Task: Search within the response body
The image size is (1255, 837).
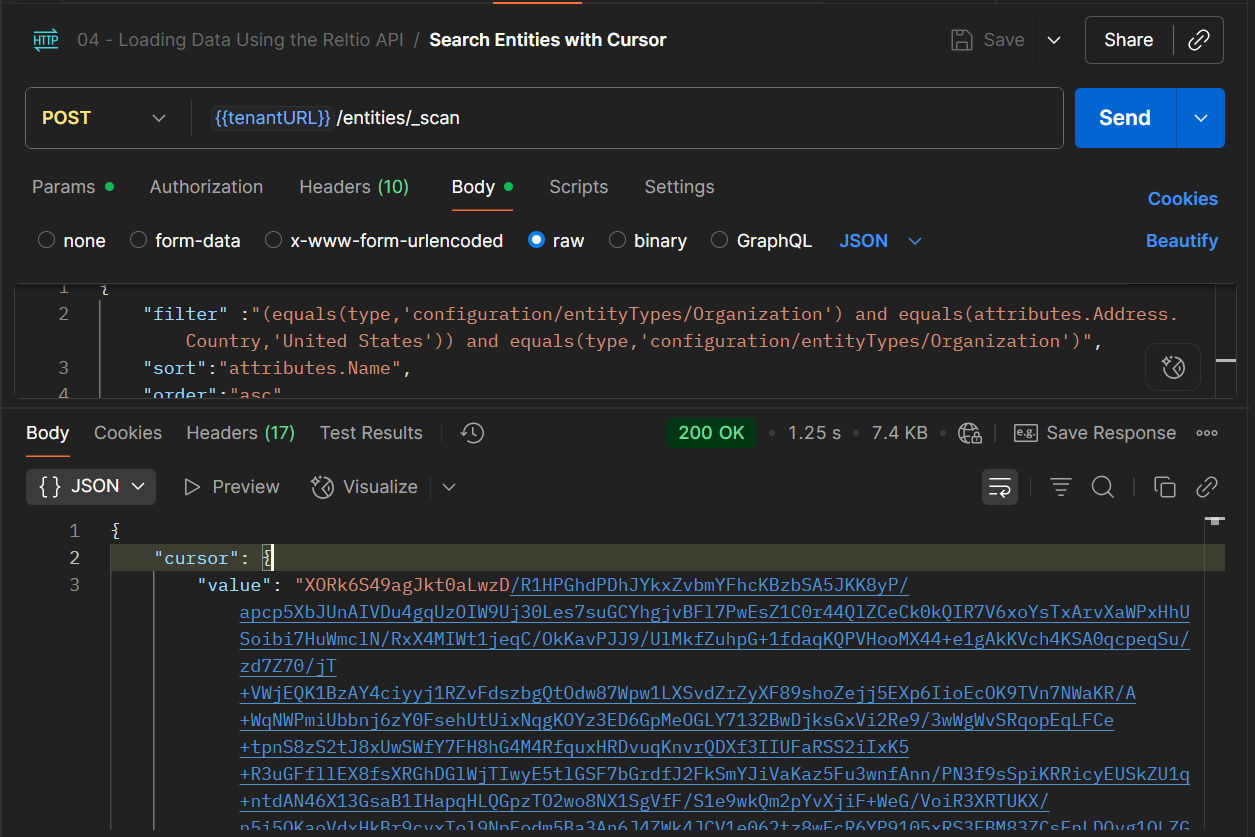Action: pos(1103,487)
